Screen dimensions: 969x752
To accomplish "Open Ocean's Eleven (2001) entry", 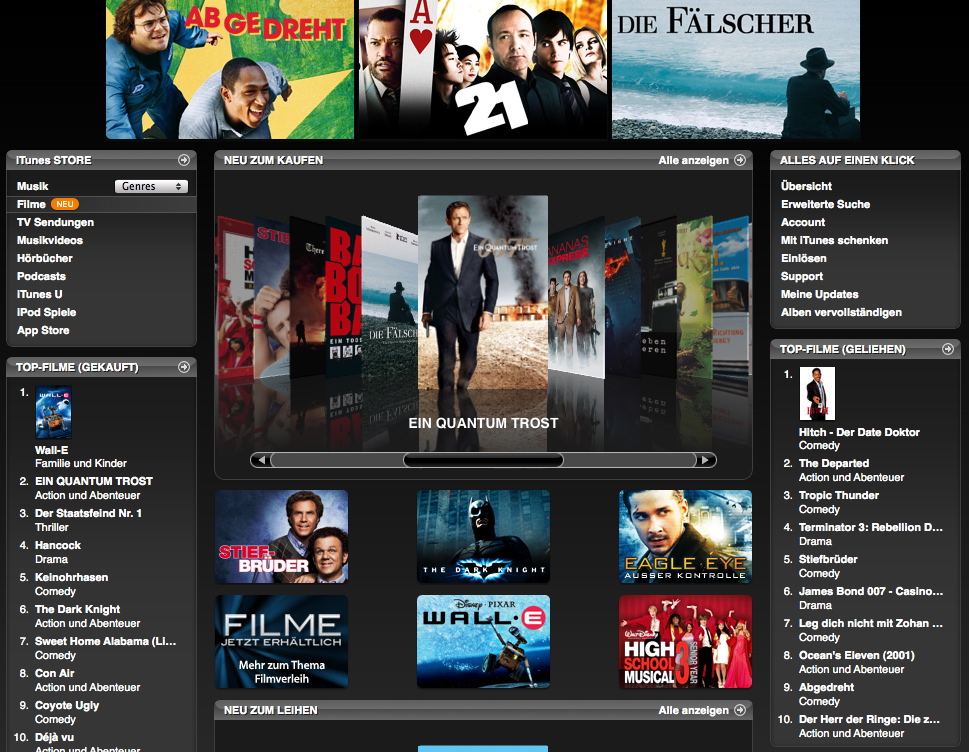I will 857,655.
